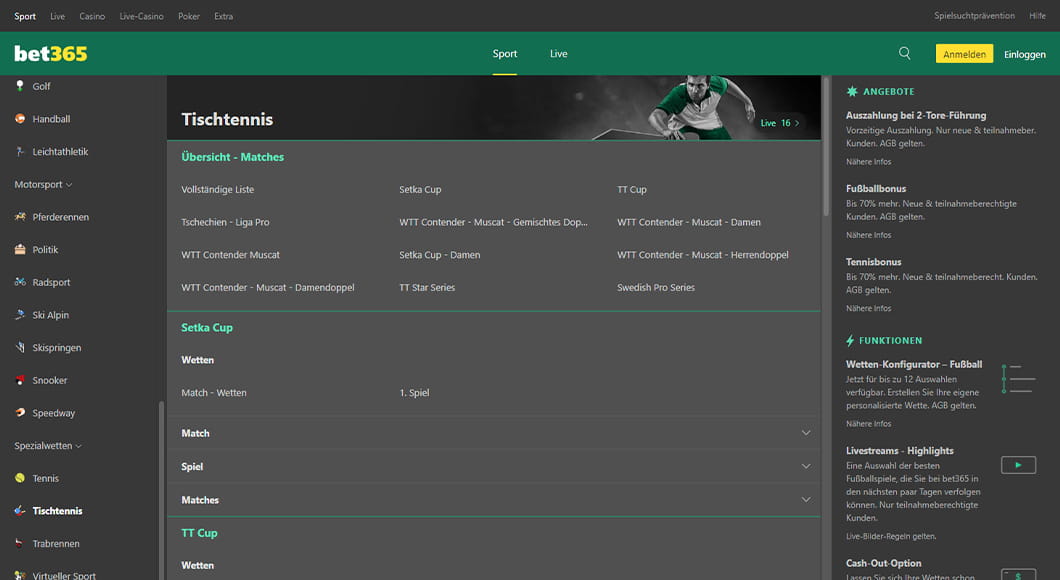The width and height of the screenshot is (1060, 580).
Task: Click the TT Cup section heading
Action: click(x=199, y=533)
